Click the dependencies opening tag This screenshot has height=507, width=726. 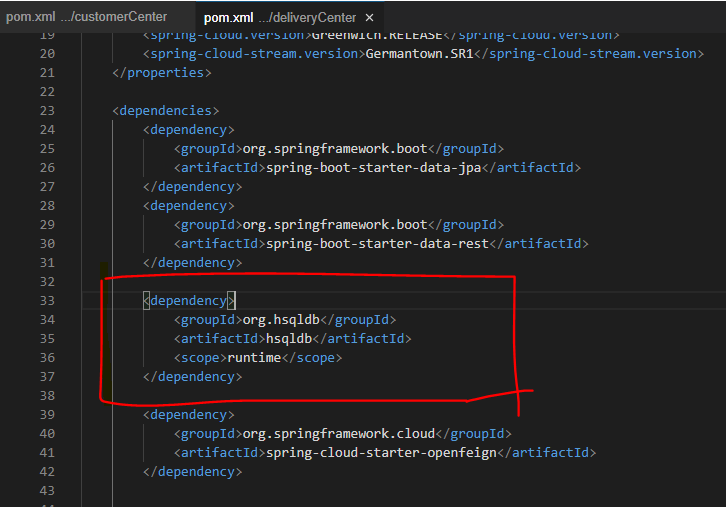tap(166, 111)
